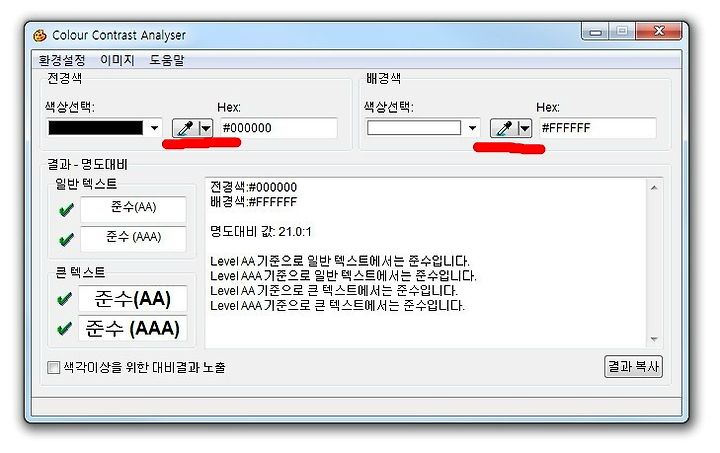
Task: Open the background eyedropper dropdown arrow
Action: tap(524, 128)
